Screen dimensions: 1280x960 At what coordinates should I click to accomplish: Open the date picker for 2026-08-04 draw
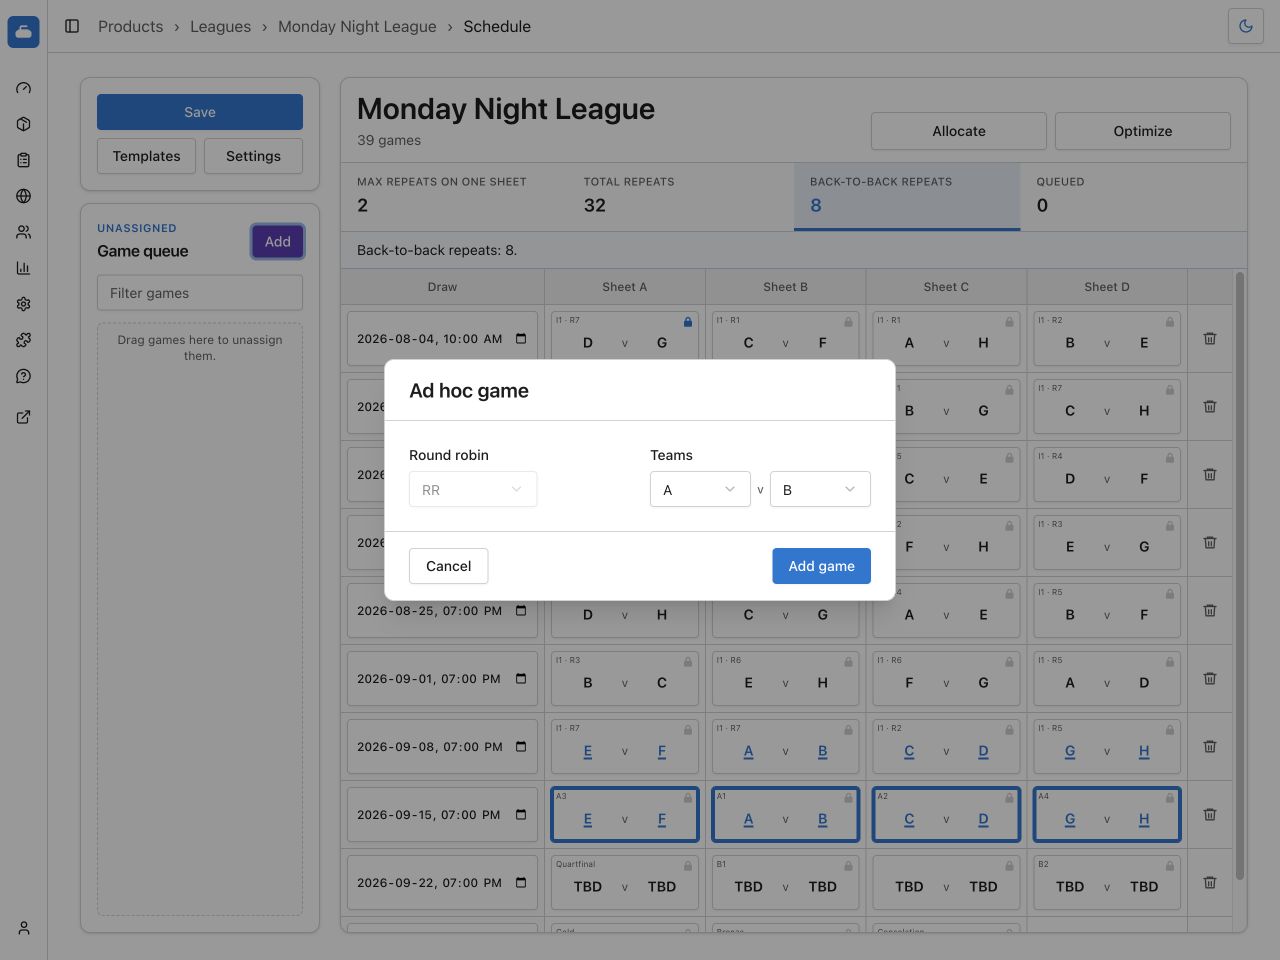(521, 339)
